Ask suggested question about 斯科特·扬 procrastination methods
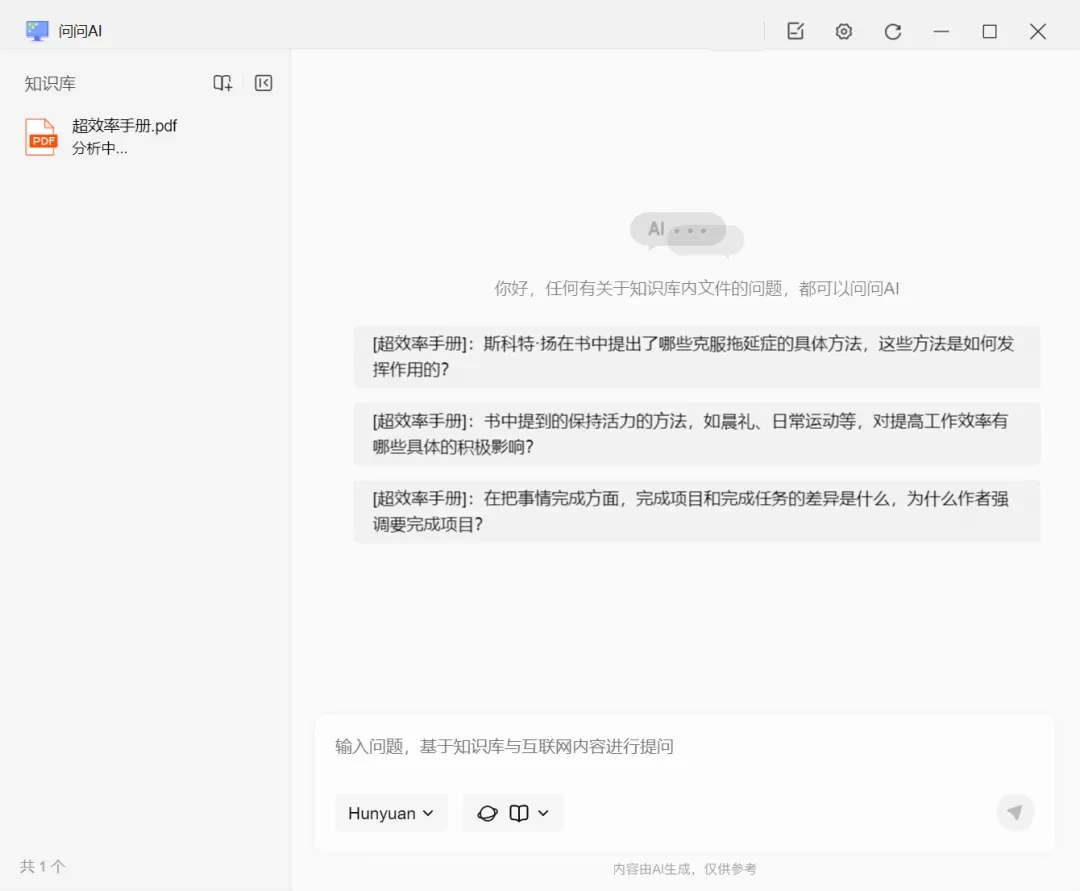Viewport: 1080px width, 891px height. point(696,357)
